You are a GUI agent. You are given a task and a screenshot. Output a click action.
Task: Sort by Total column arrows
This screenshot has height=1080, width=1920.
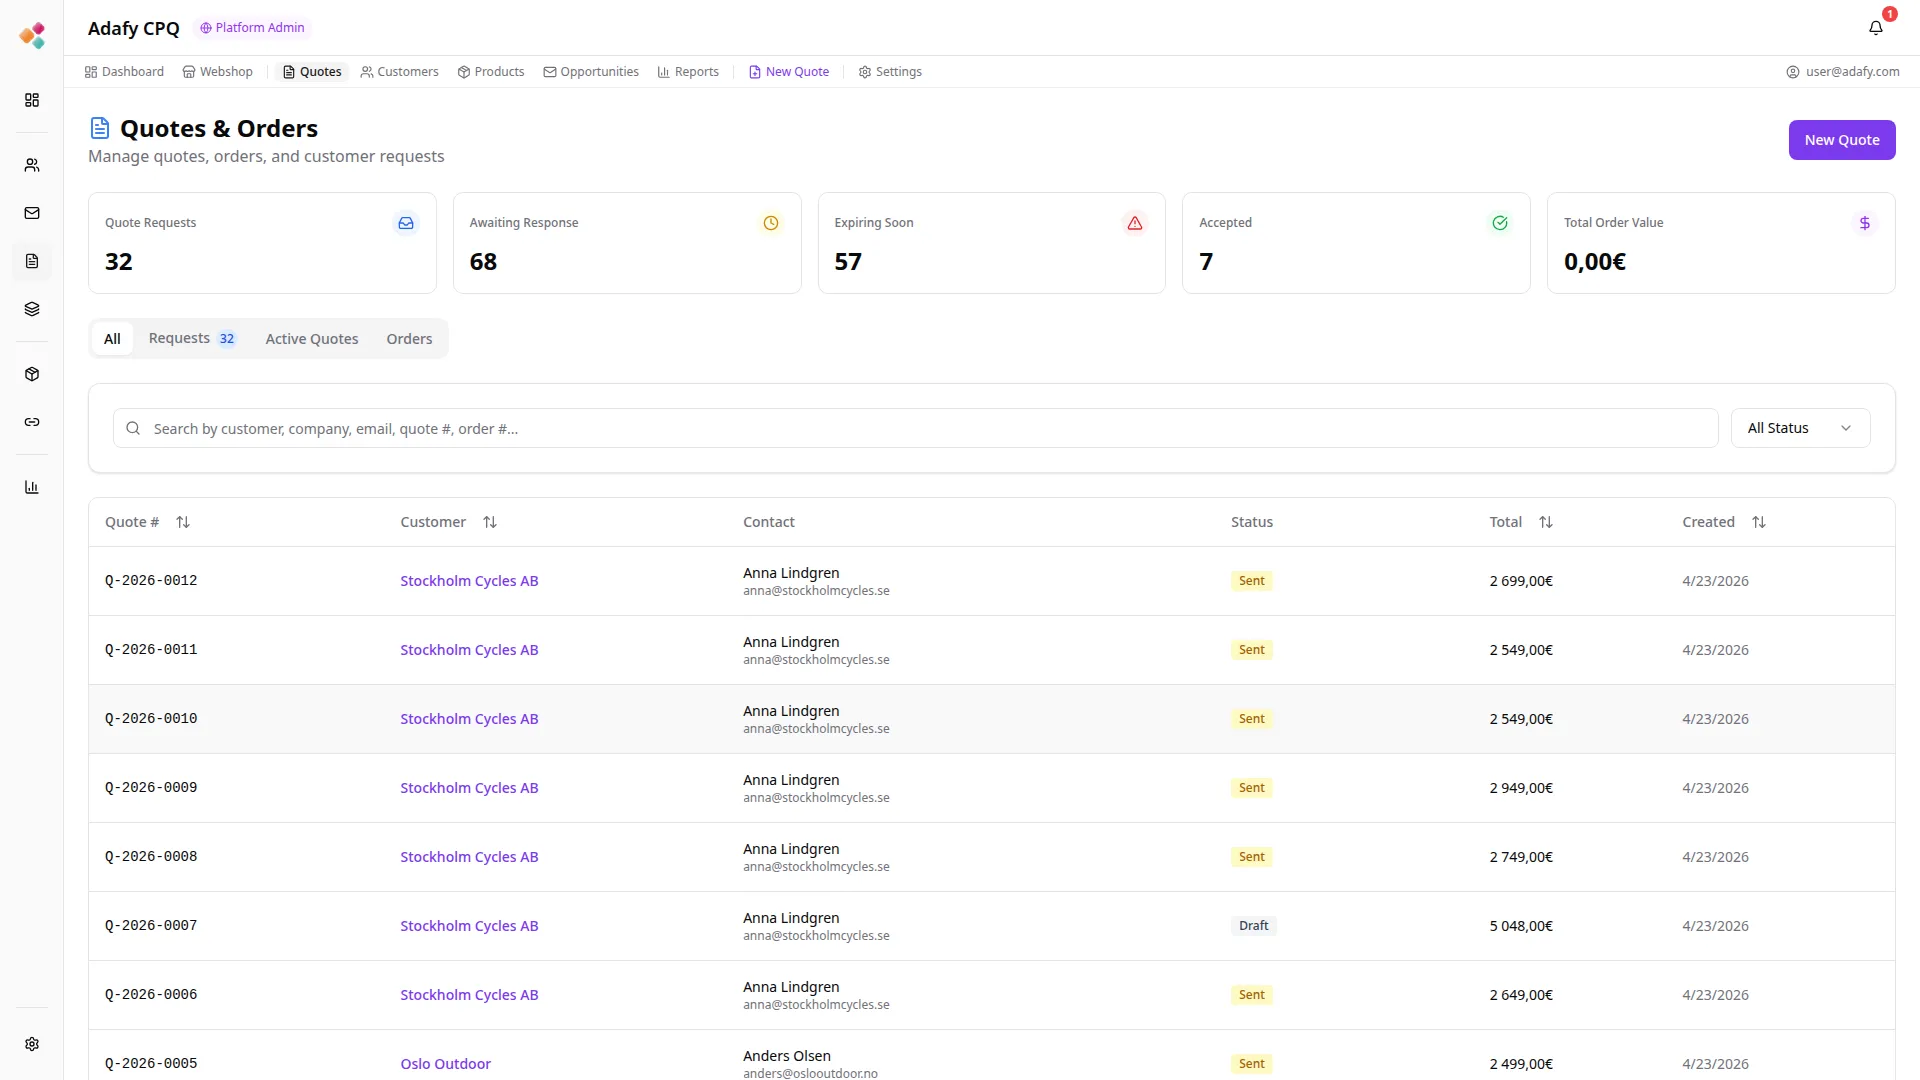point(1545,522)
